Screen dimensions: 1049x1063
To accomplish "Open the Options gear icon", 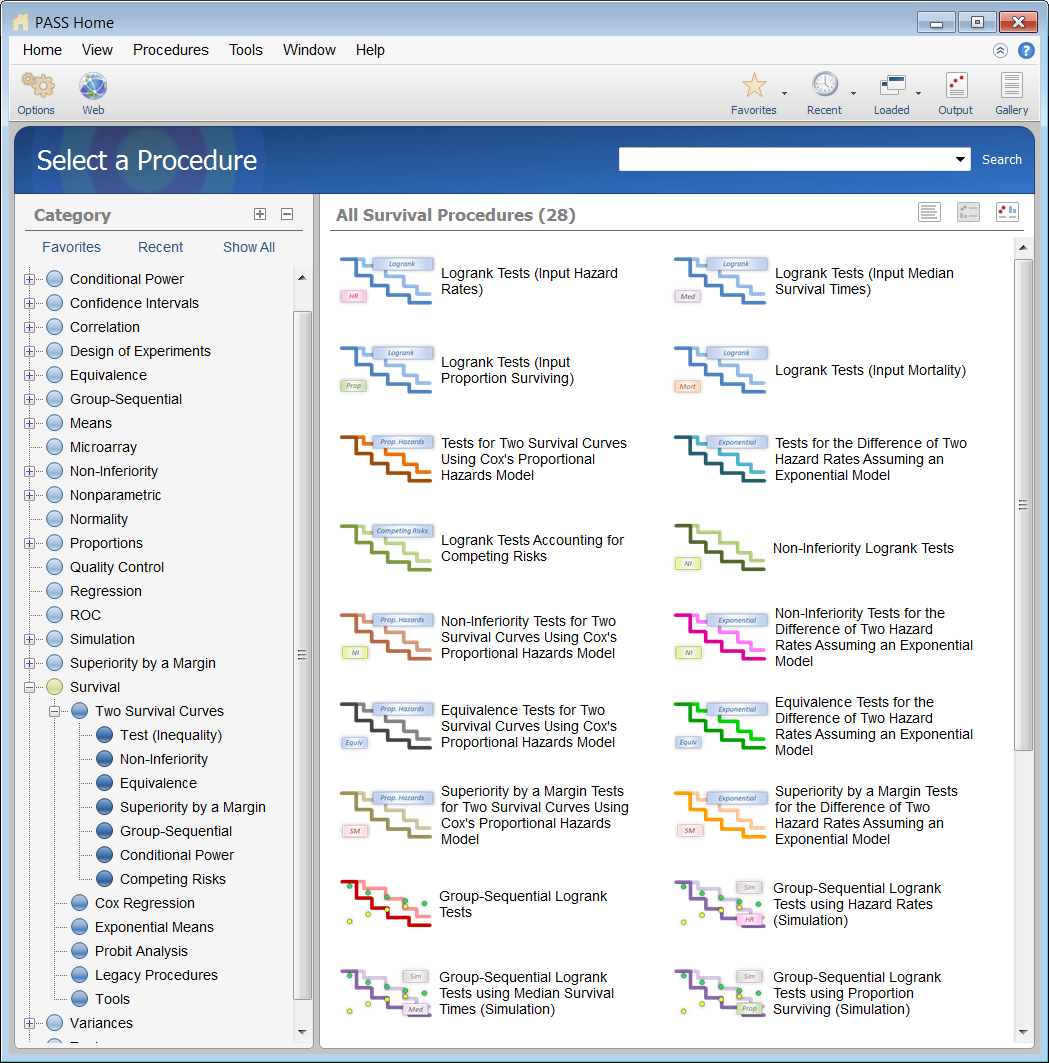I will pos(37,85).
